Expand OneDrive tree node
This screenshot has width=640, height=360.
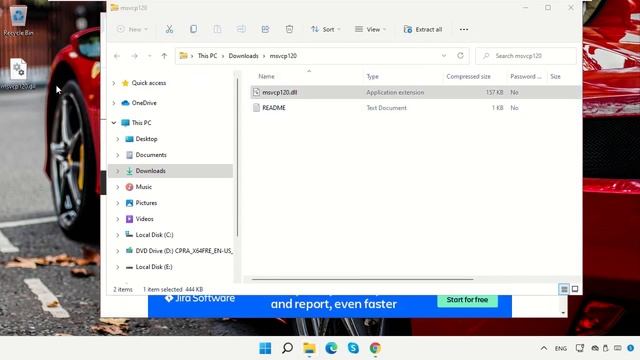[114, 103]
